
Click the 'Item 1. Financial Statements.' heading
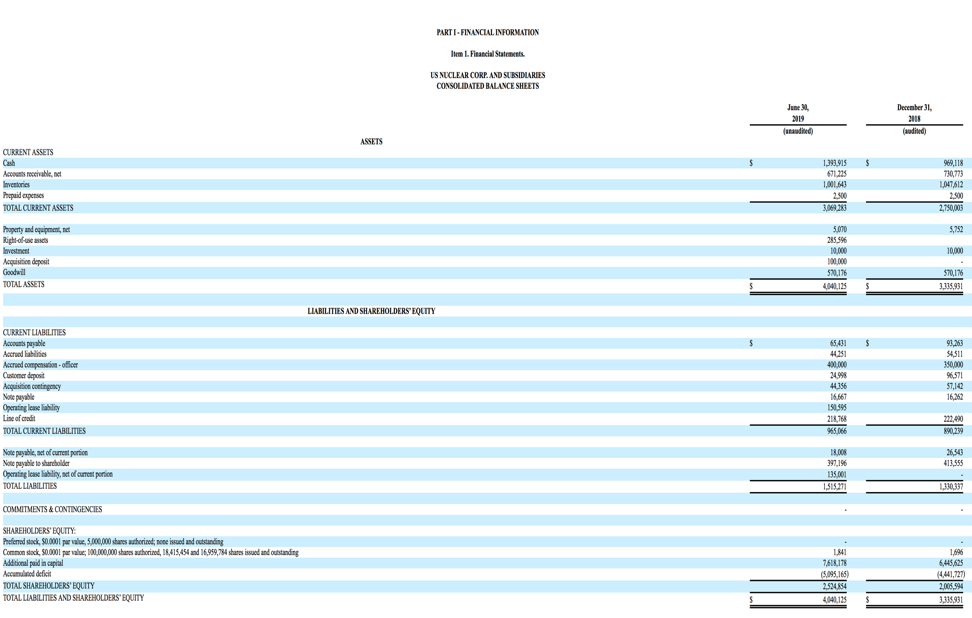point(487,54)
